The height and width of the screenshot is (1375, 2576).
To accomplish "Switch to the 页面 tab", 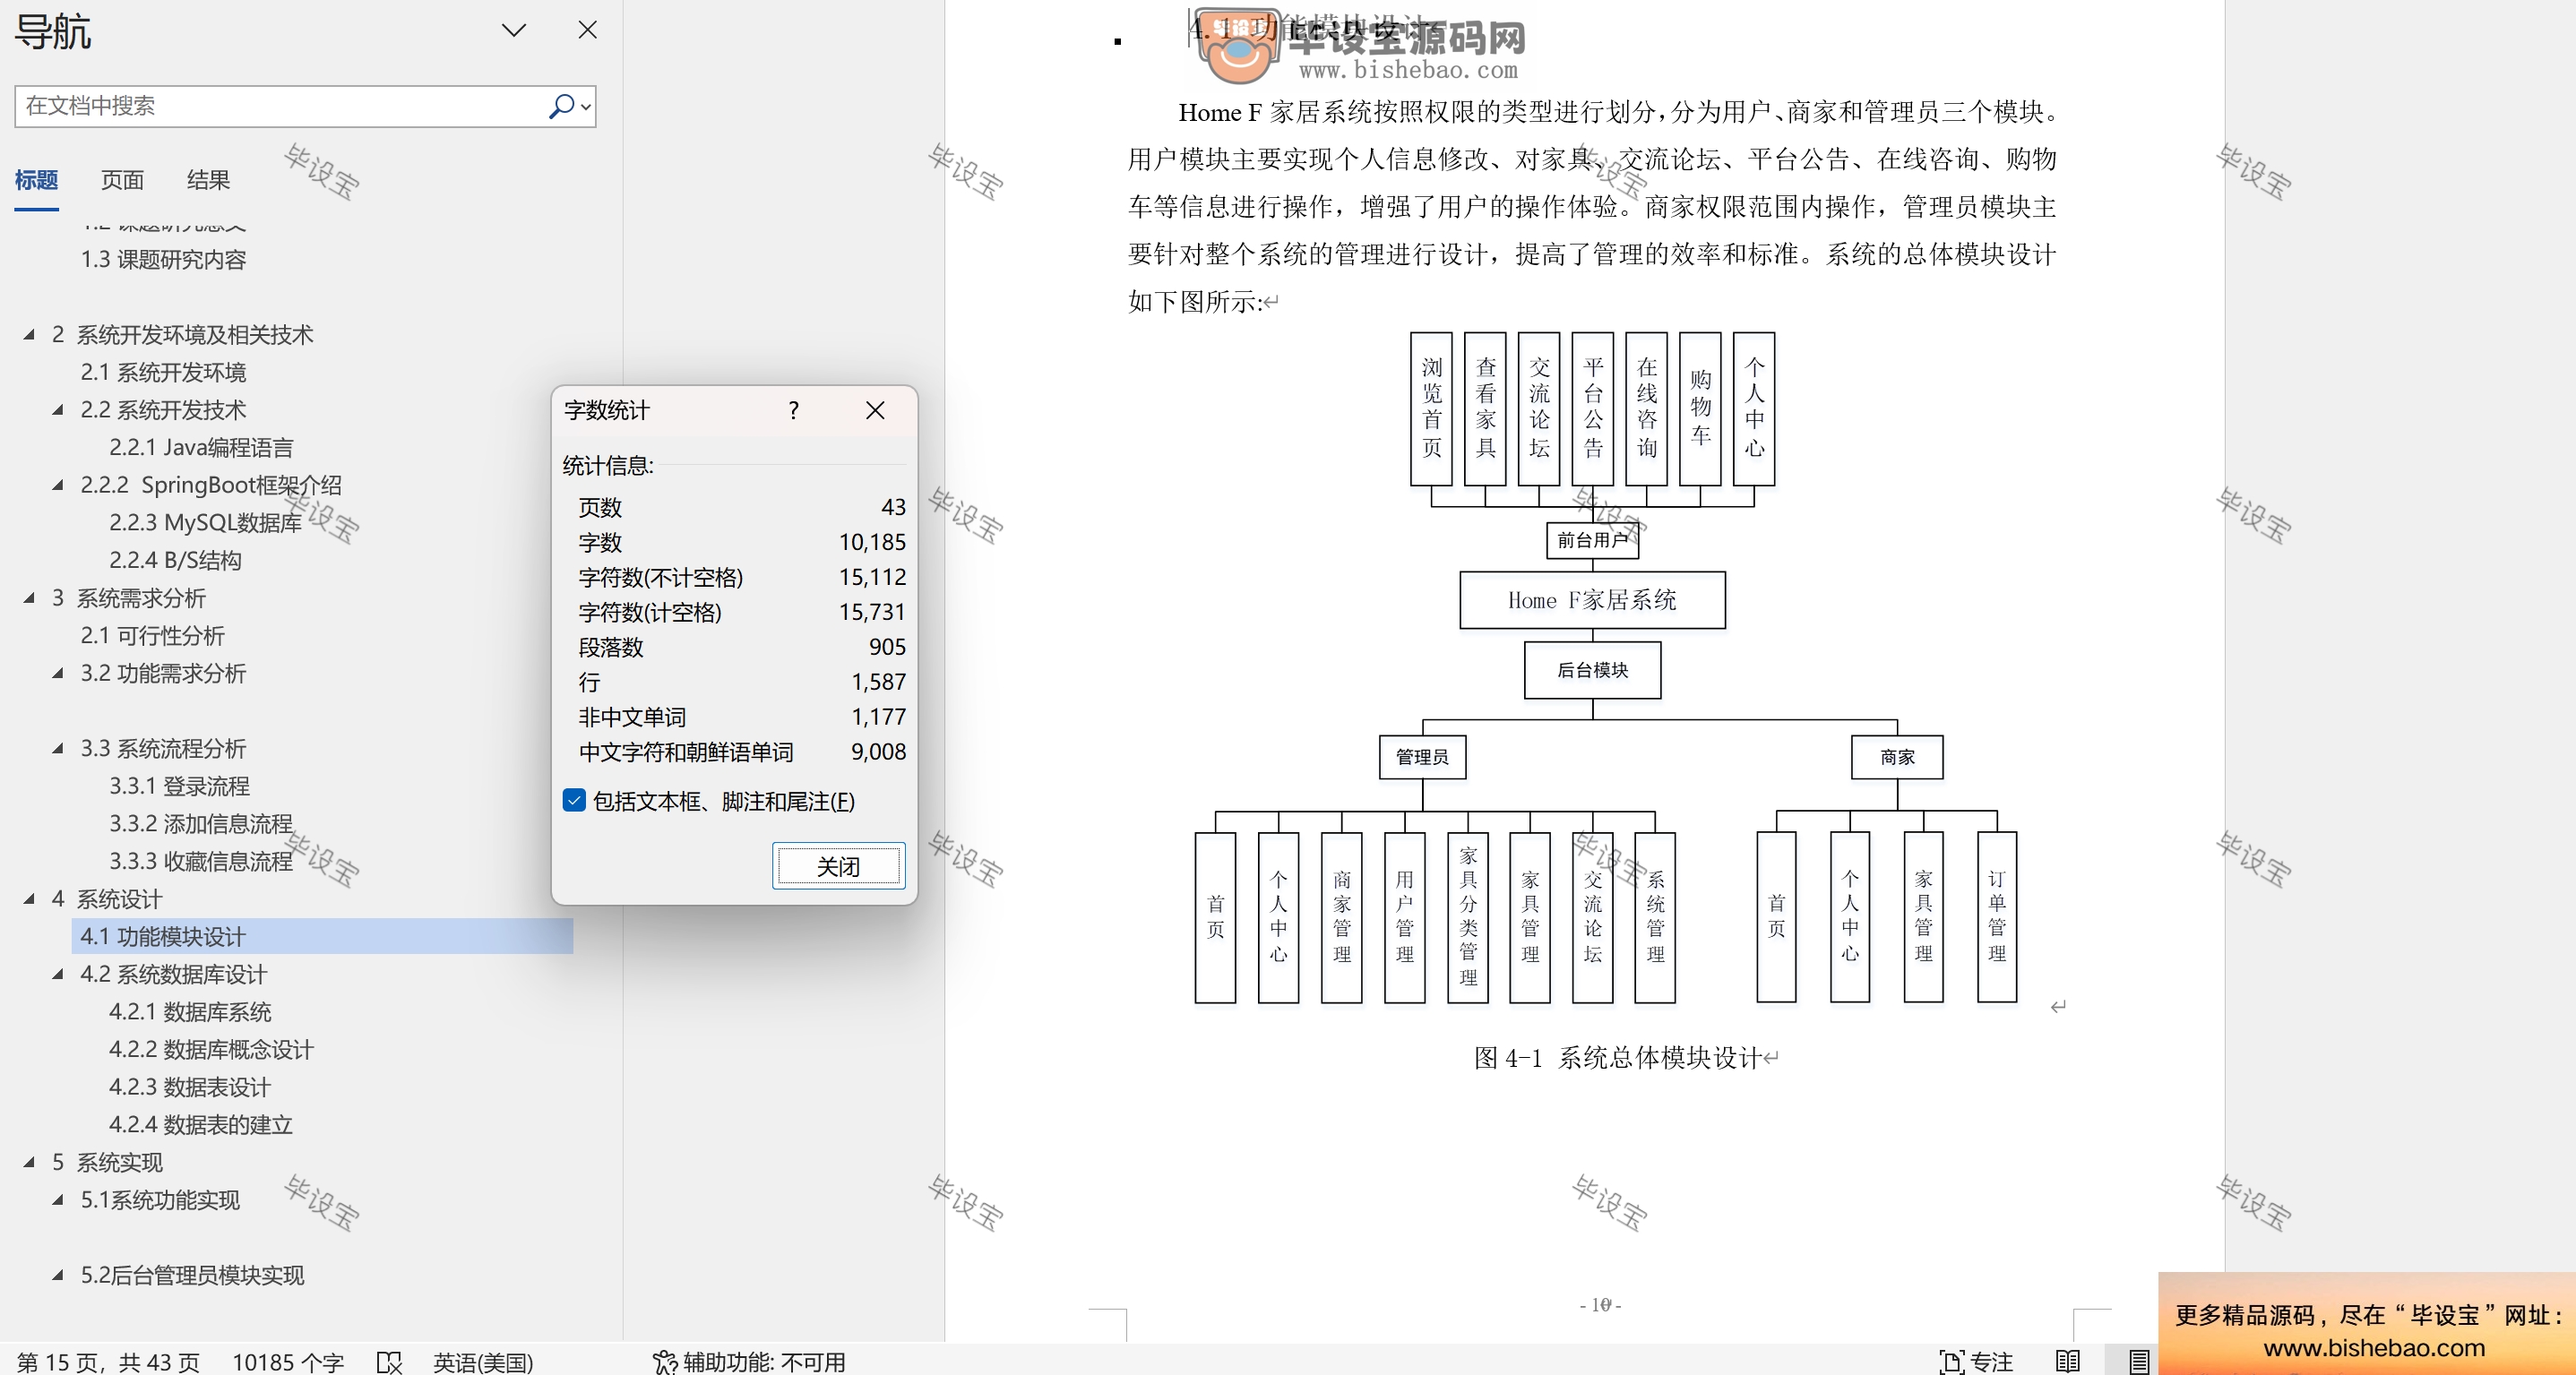I will tap(122, 180).
